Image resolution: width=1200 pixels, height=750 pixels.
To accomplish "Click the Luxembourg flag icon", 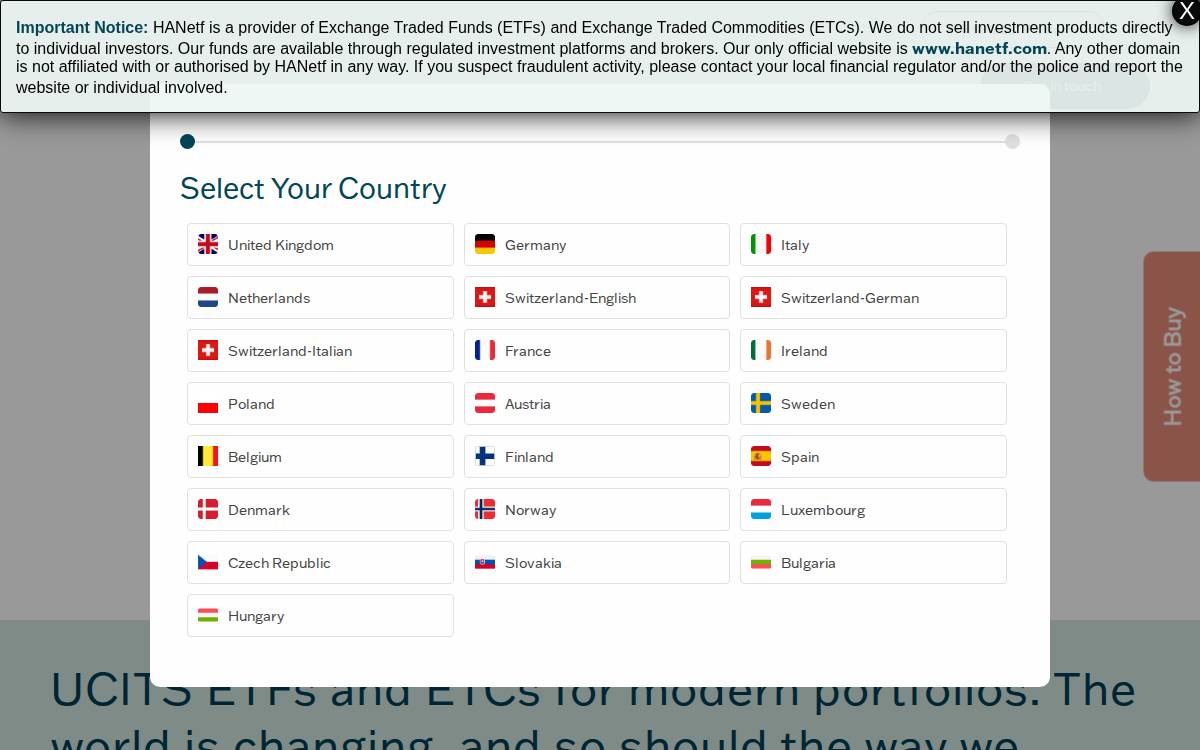I will [x=761, y=509].
